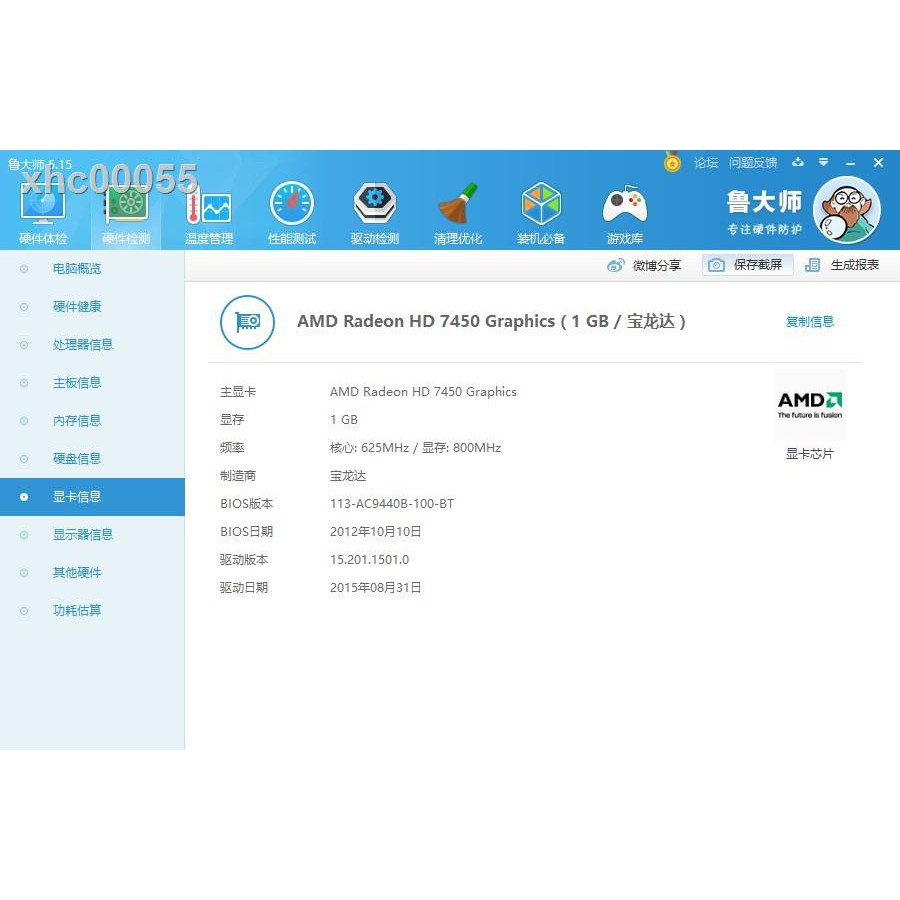
Task: Click driver date 2015年08月31日
Action: point(375,588)
